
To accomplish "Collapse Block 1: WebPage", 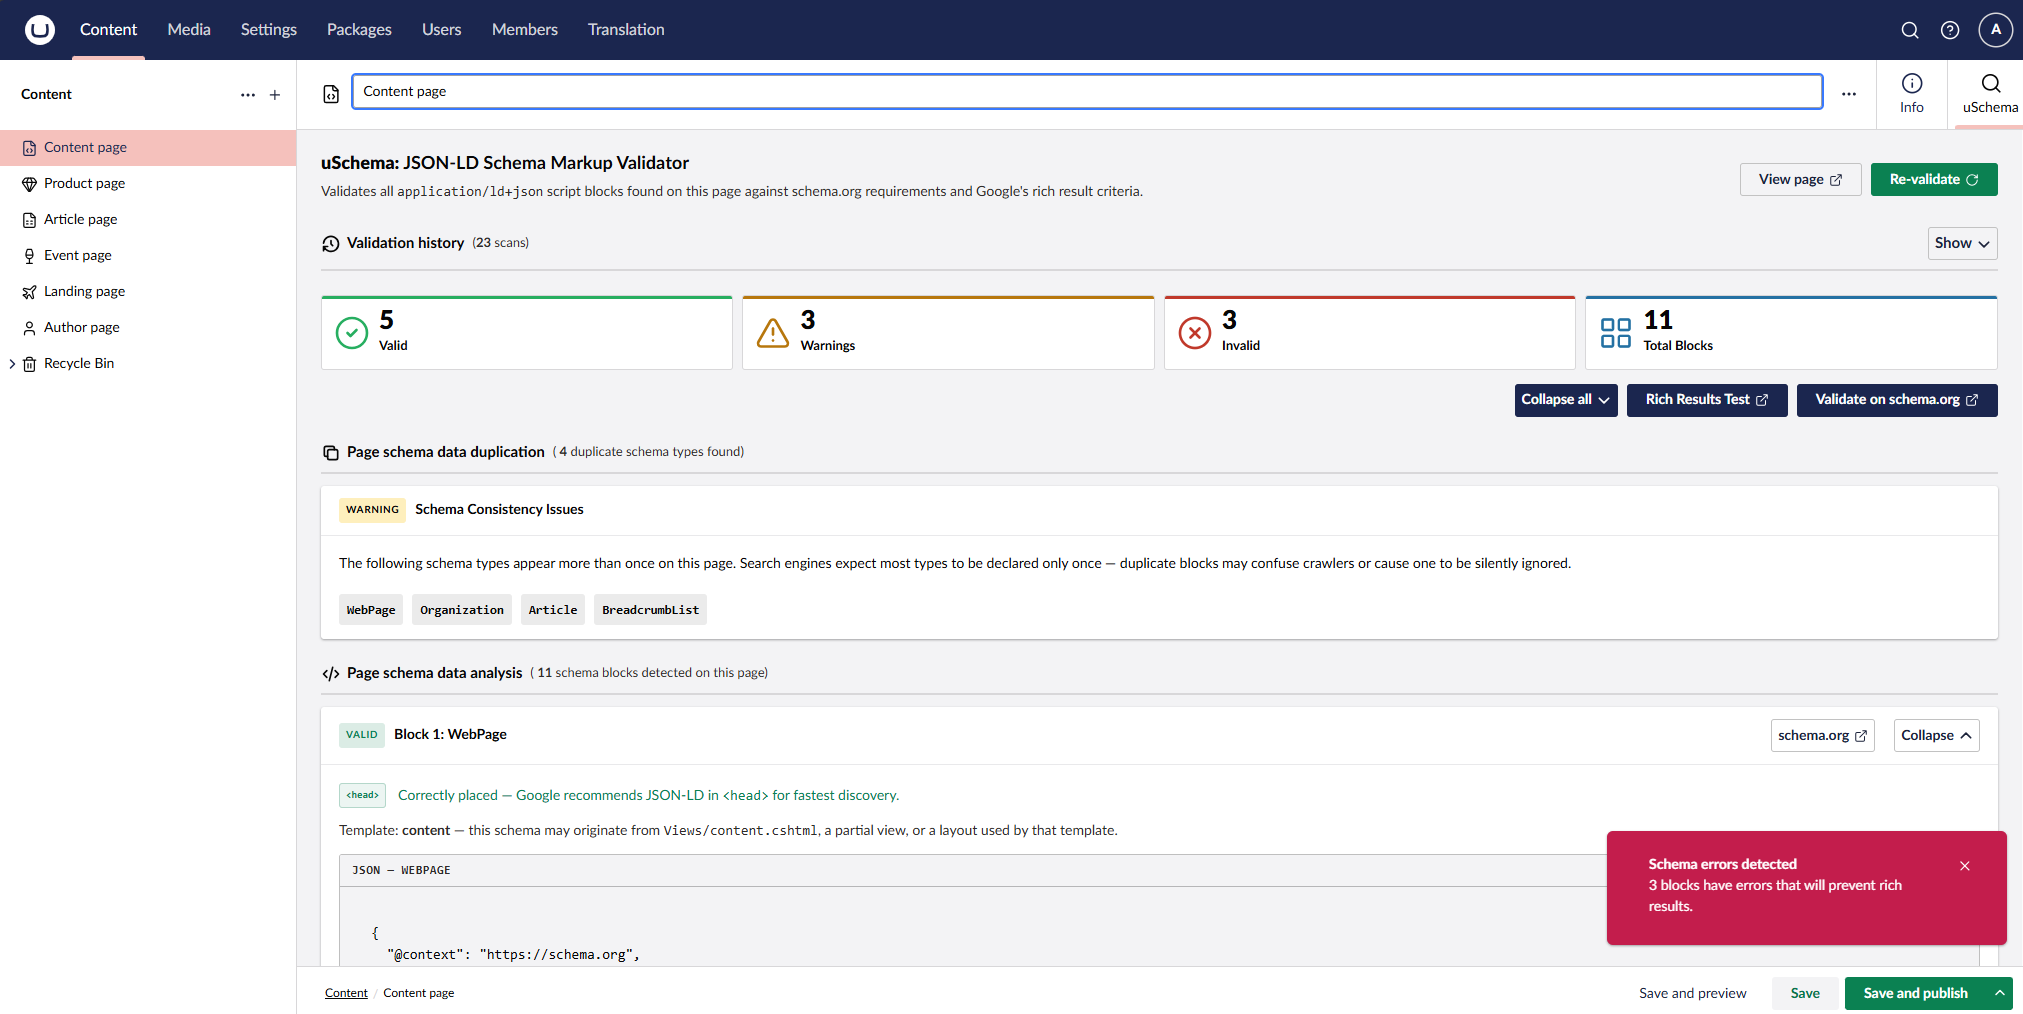I will [x=1935, y=735].
